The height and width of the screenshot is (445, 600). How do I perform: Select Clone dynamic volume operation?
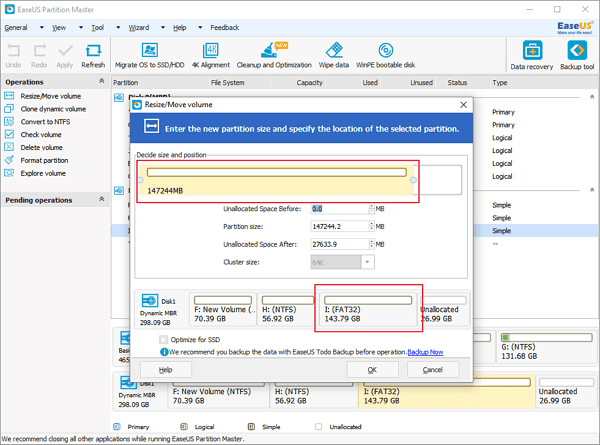pyautogui.click(x=53, y=109)
